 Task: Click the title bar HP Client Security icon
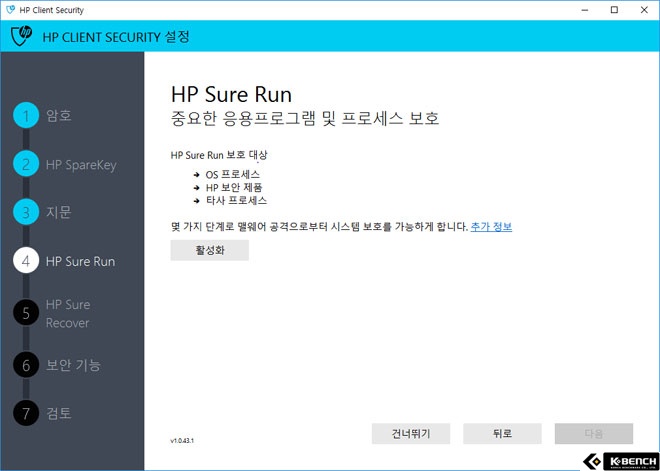[x=11, y=10]
